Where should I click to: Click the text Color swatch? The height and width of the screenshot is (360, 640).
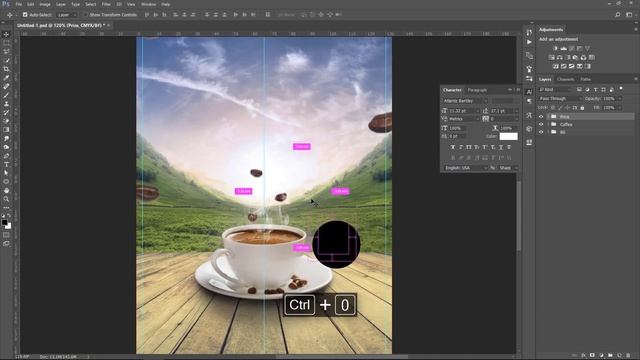click(508, 136)
